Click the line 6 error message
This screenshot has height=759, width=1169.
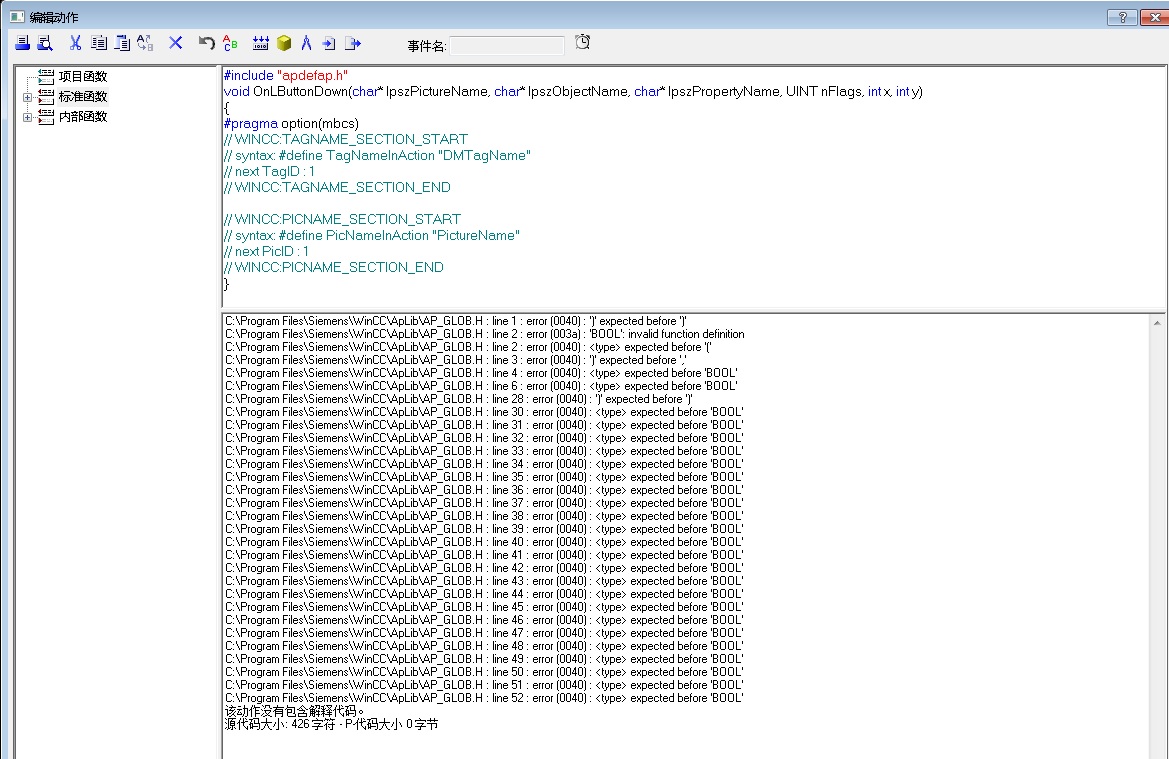pyautogui.click(x=481, y=386)
